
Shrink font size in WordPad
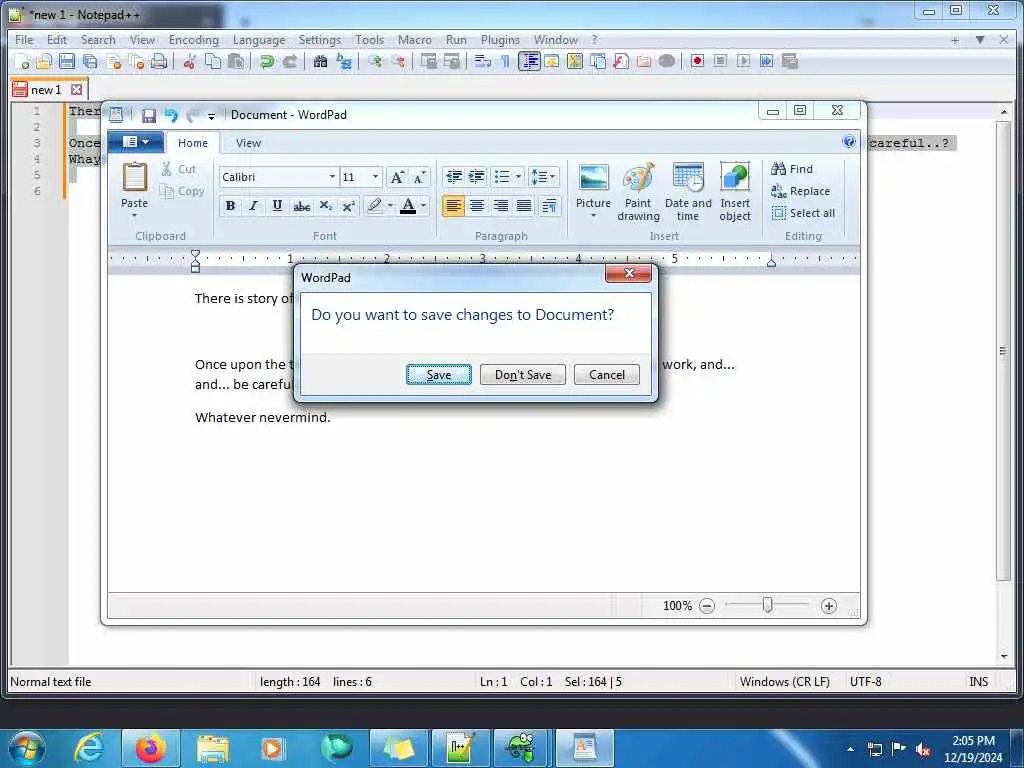click(x=419, y=177)
